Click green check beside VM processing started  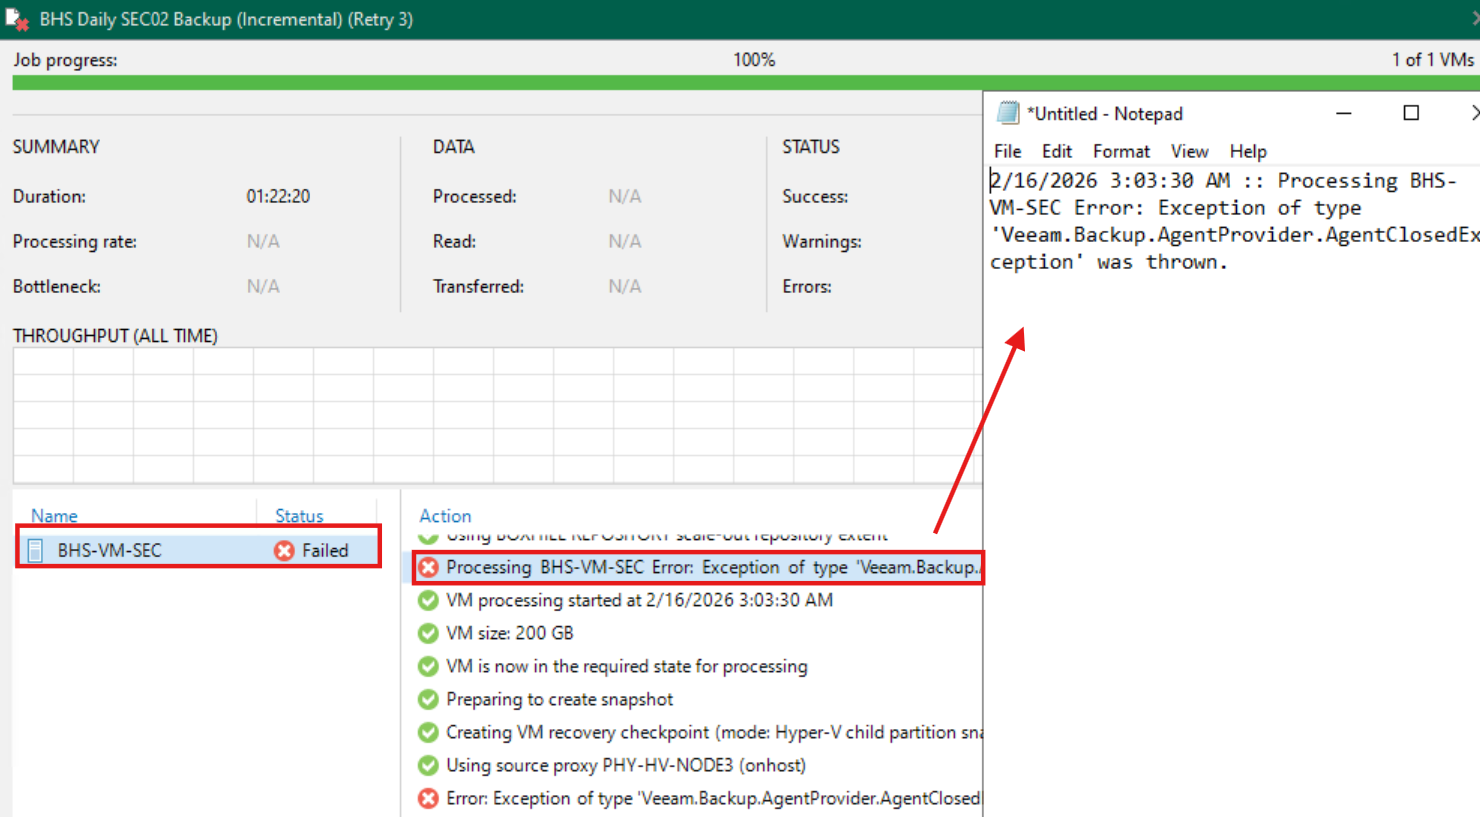[428, 600]
